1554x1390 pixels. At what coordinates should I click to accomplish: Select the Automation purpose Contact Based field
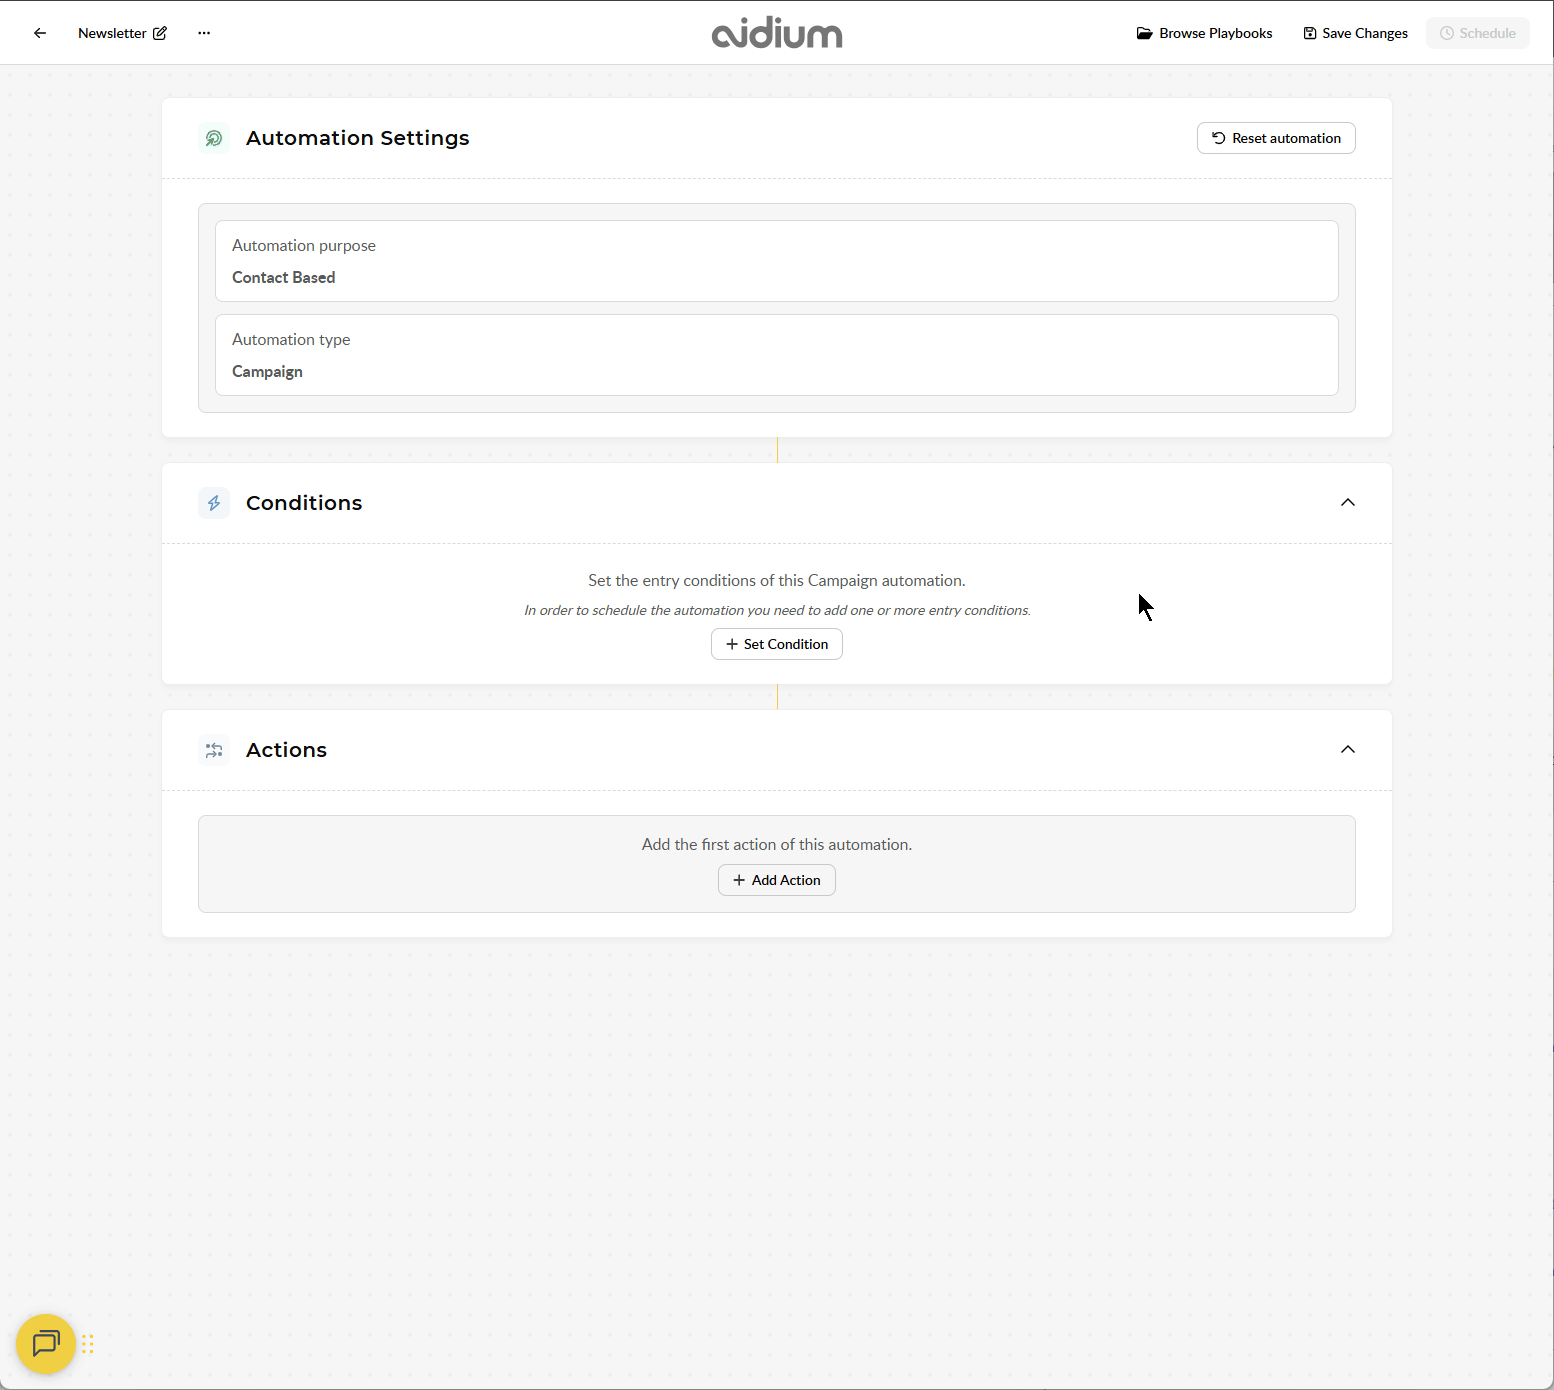pos(776,261)
